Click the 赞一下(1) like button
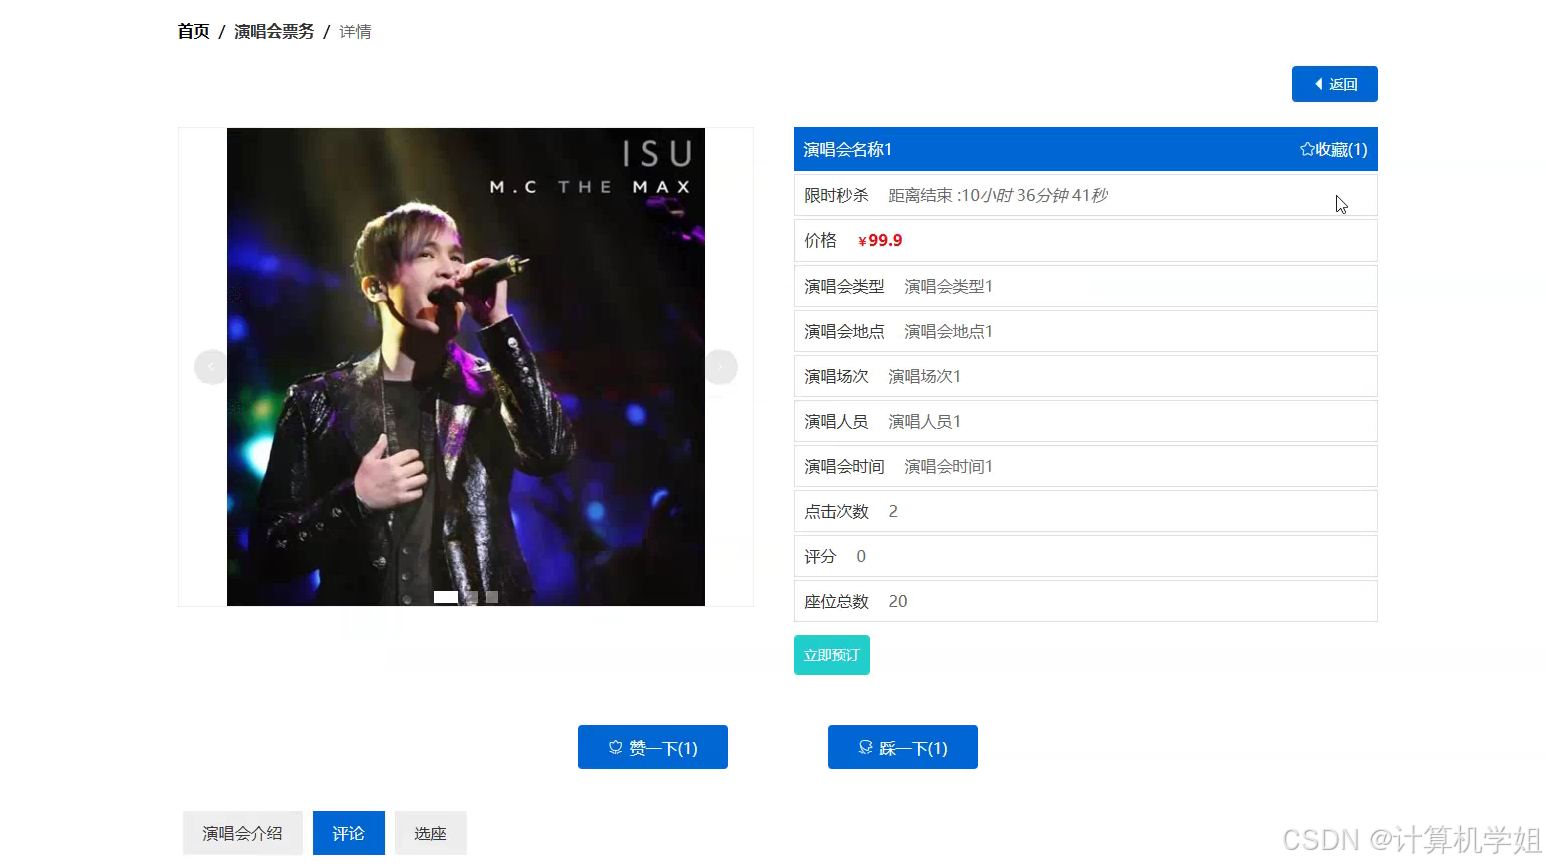 pyautogui.click(x=652, y=747)
